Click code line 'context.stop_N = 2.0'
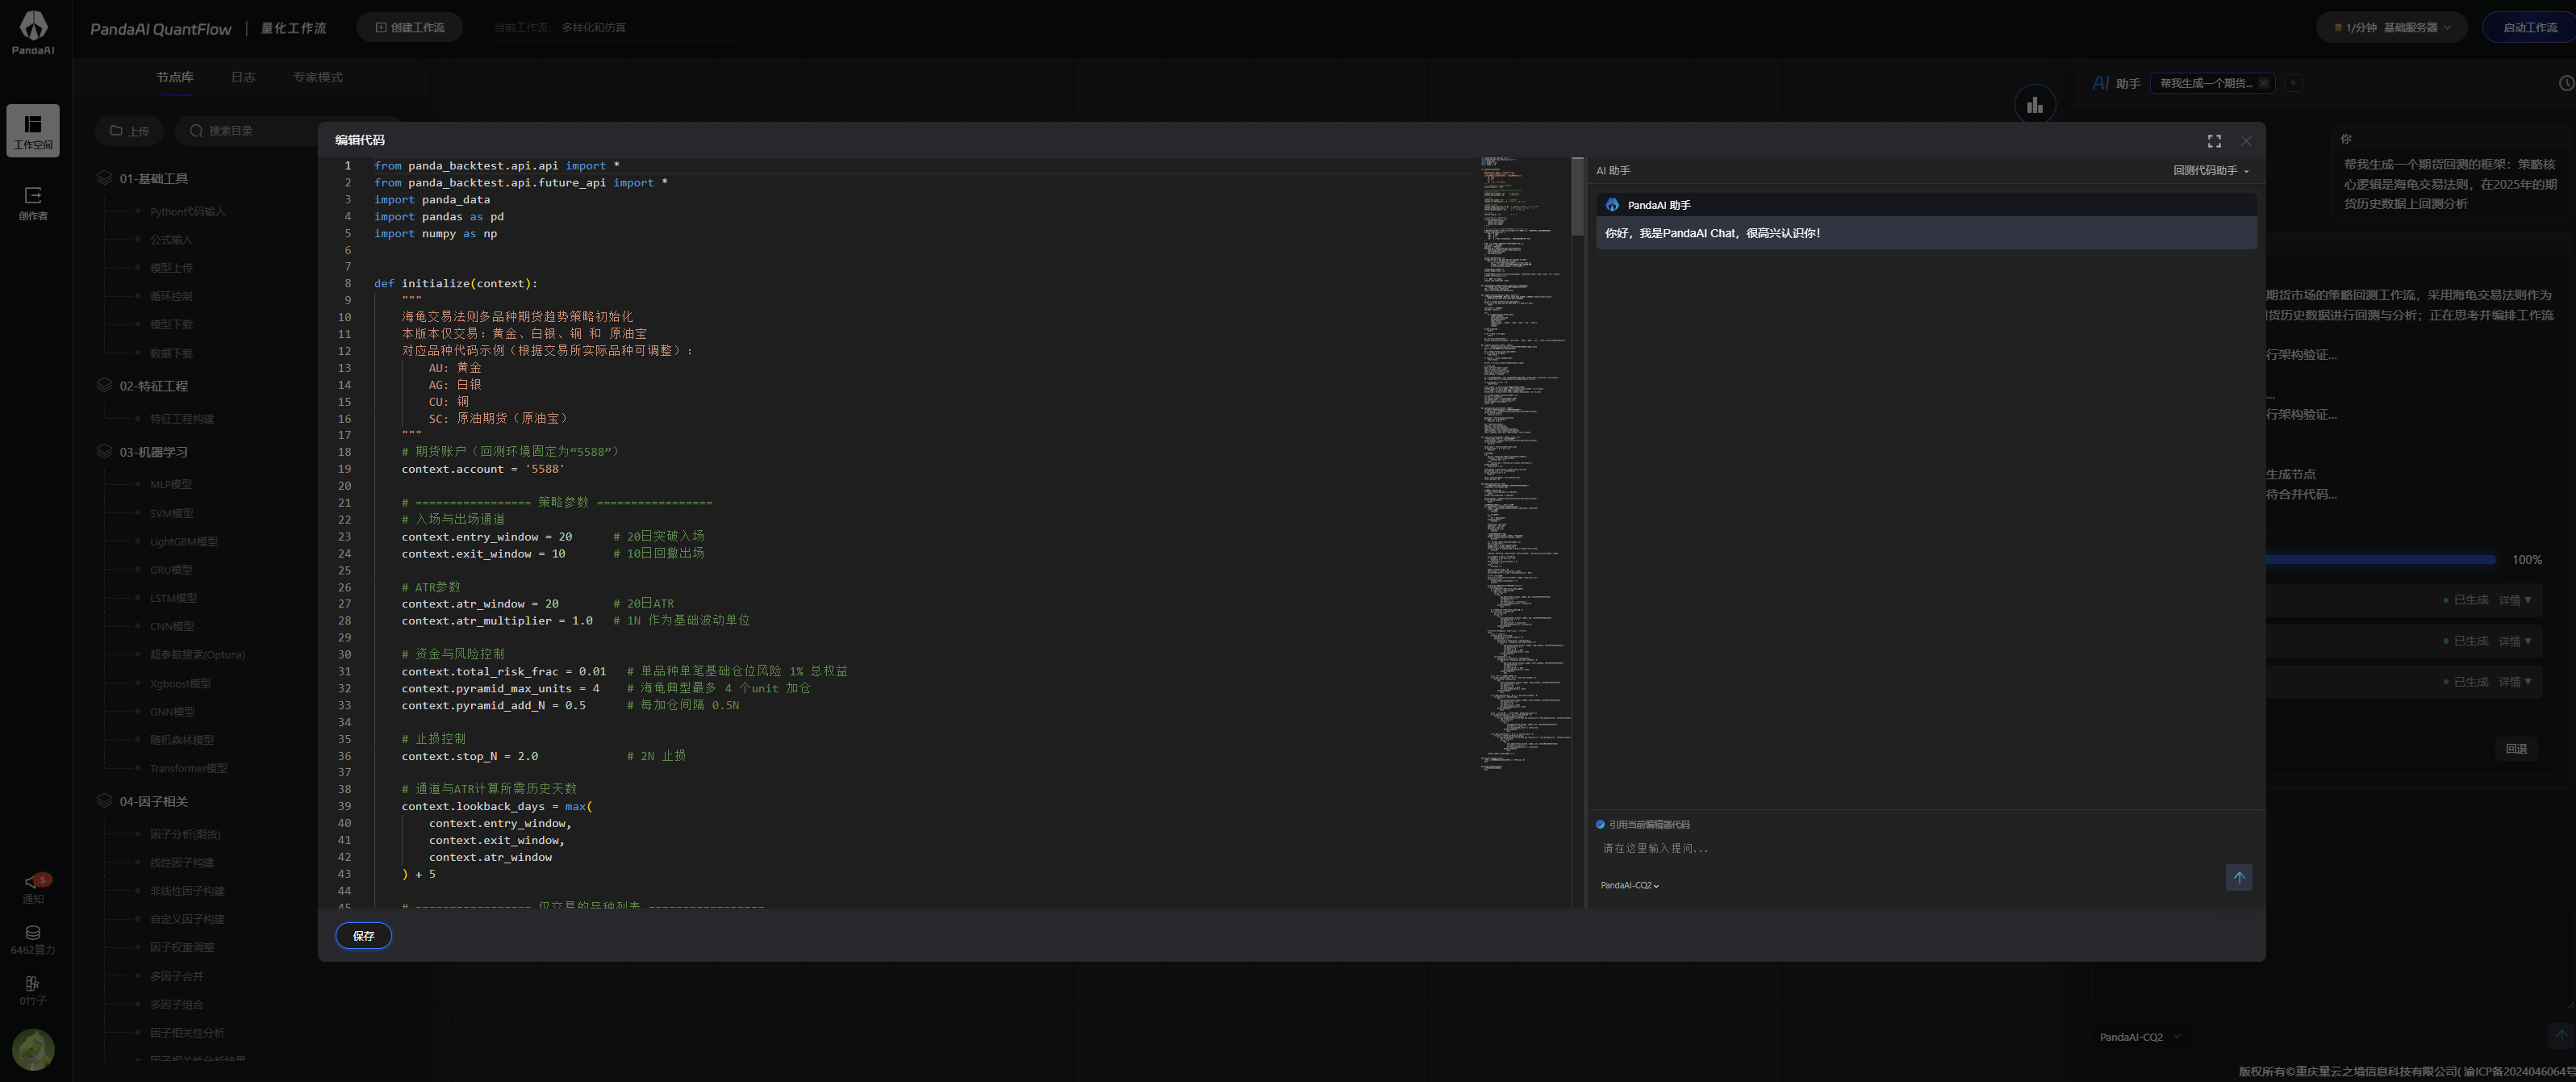This screenshot has height=1082, width=2576. [470, 756]
